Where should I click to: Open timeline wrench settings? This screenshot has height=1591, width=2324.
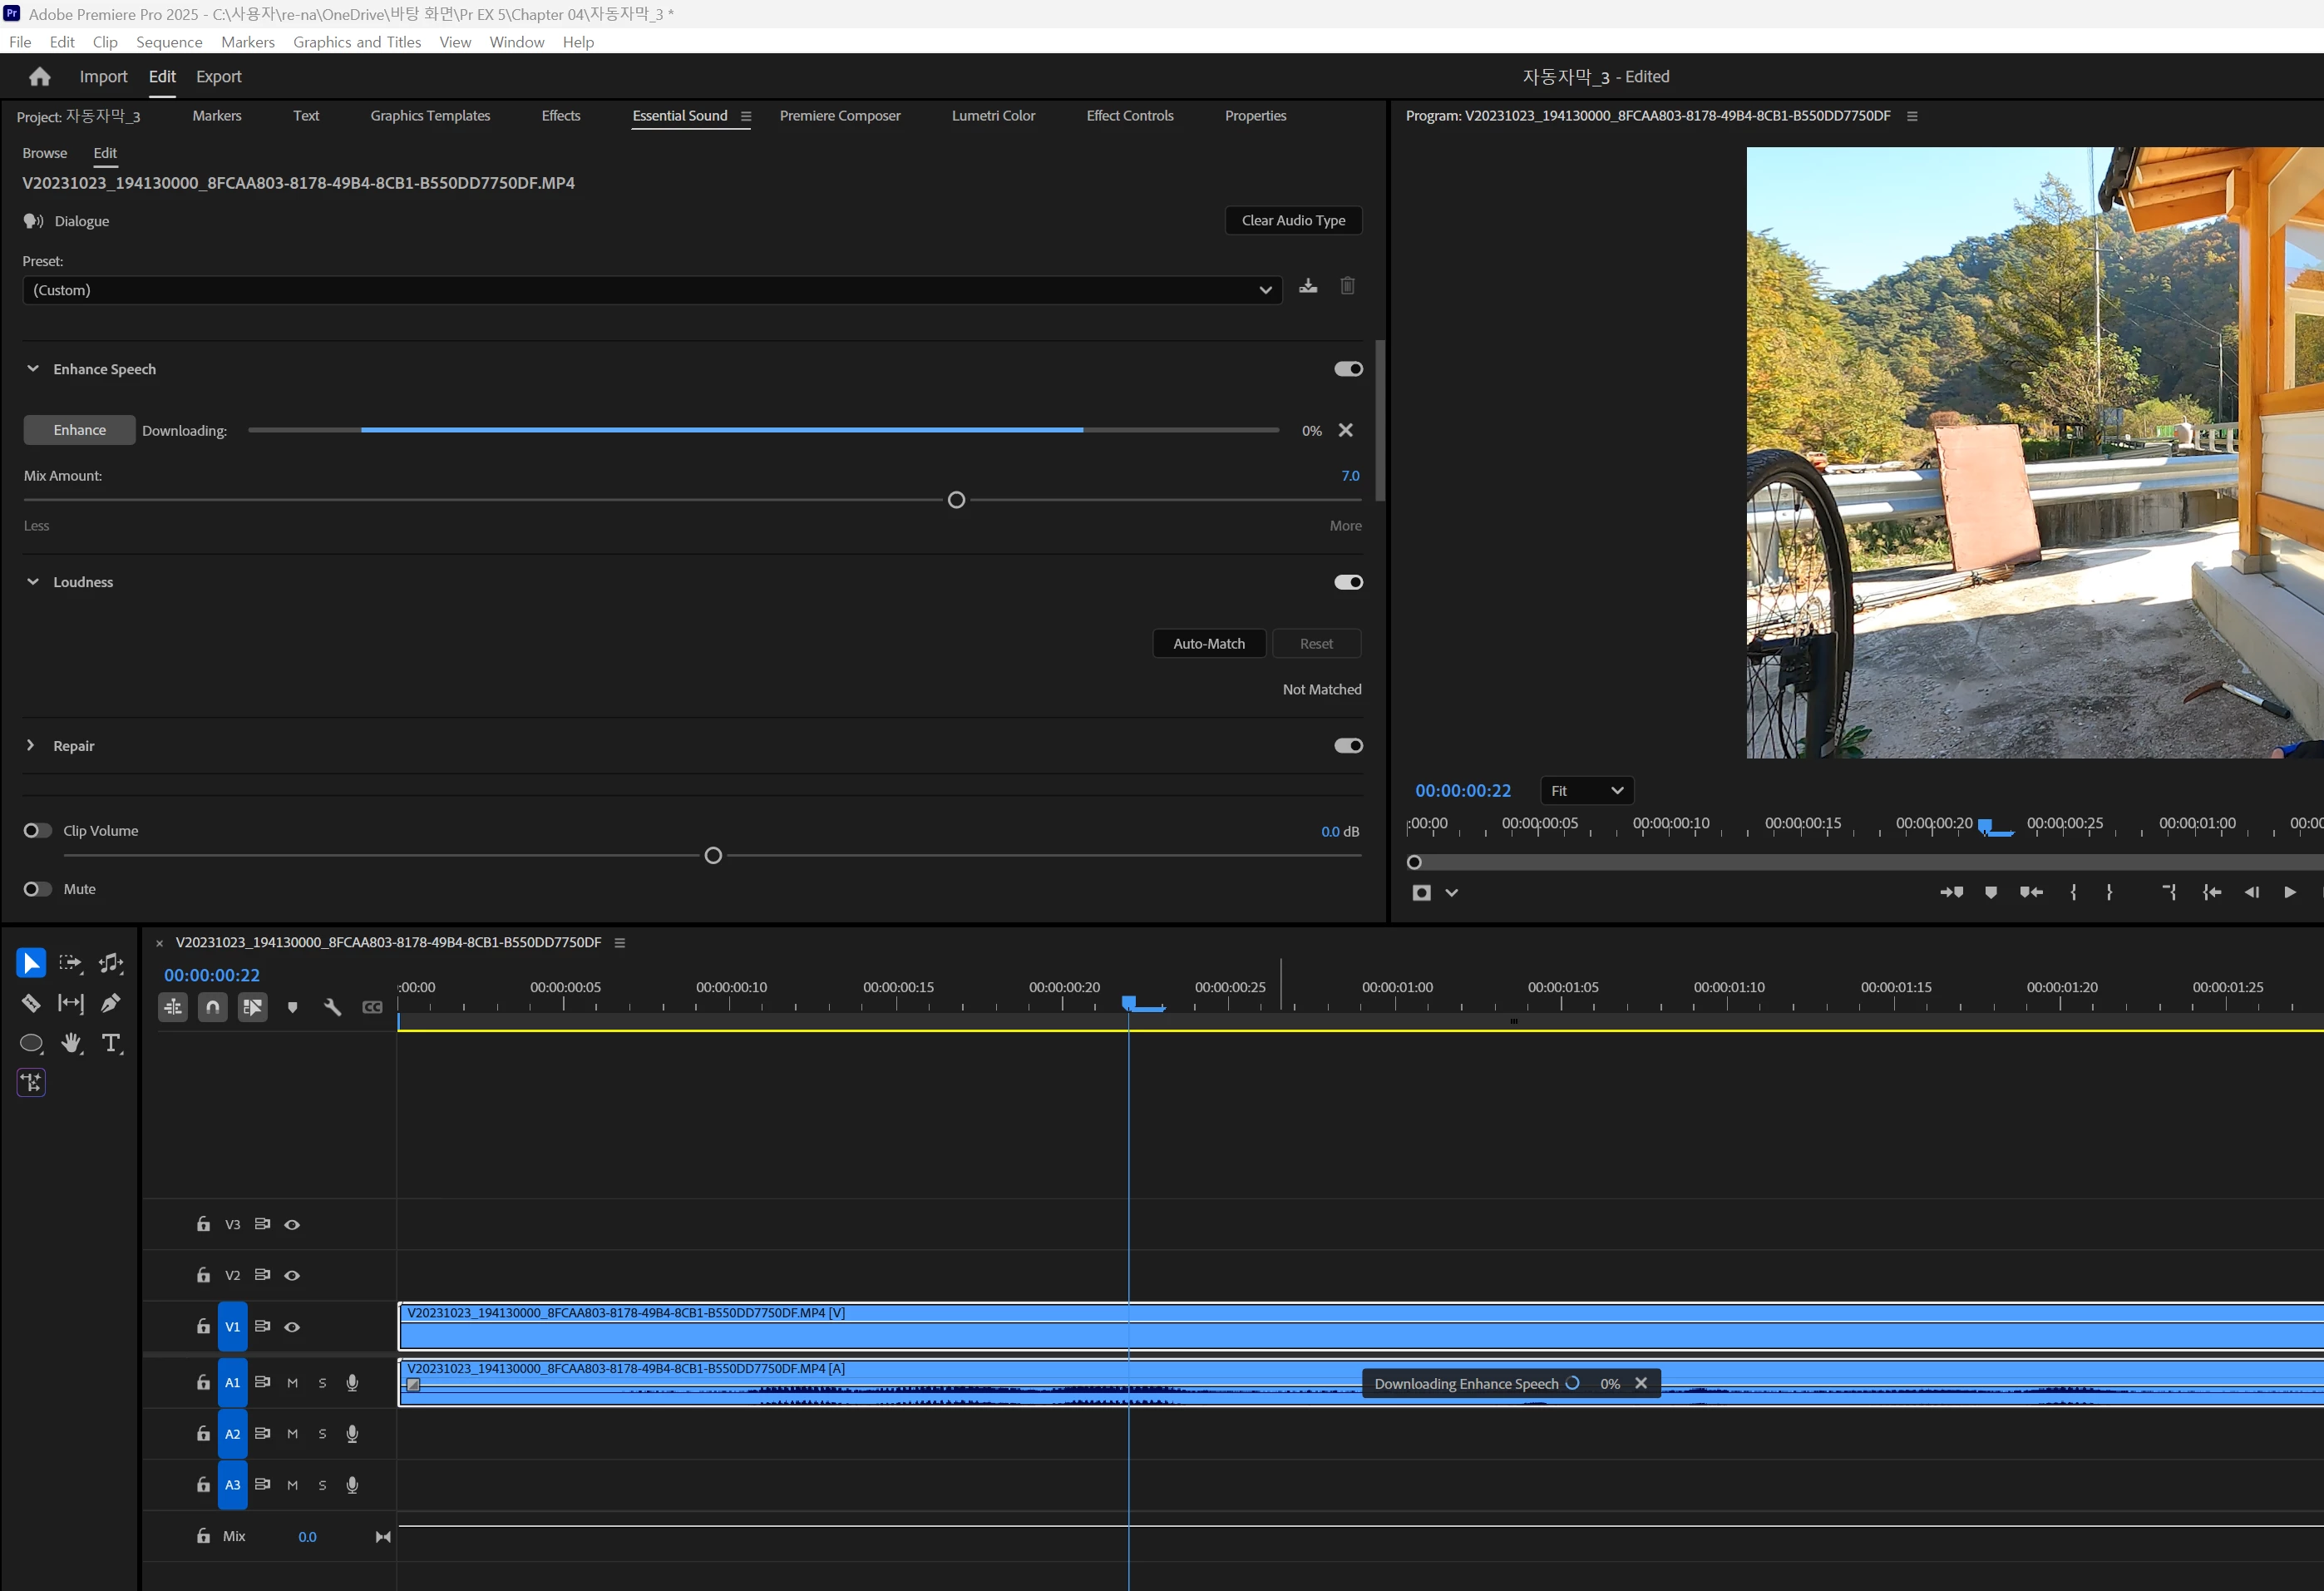[x=332, y=1007]
